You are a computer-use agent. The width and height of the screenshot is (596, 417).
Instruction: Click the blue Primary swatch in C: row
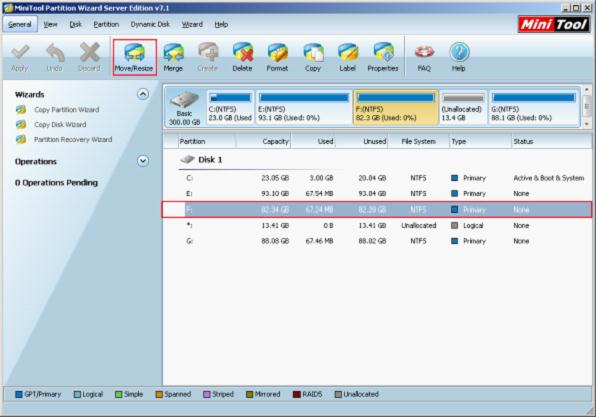(454, 178)
